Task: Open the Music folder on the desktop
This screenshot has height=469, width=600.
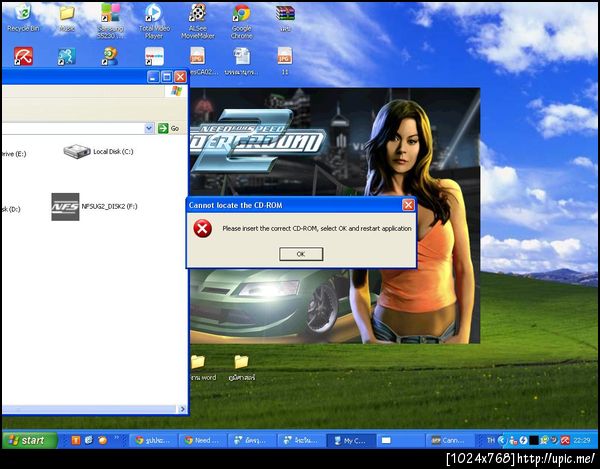Action: 67,18
